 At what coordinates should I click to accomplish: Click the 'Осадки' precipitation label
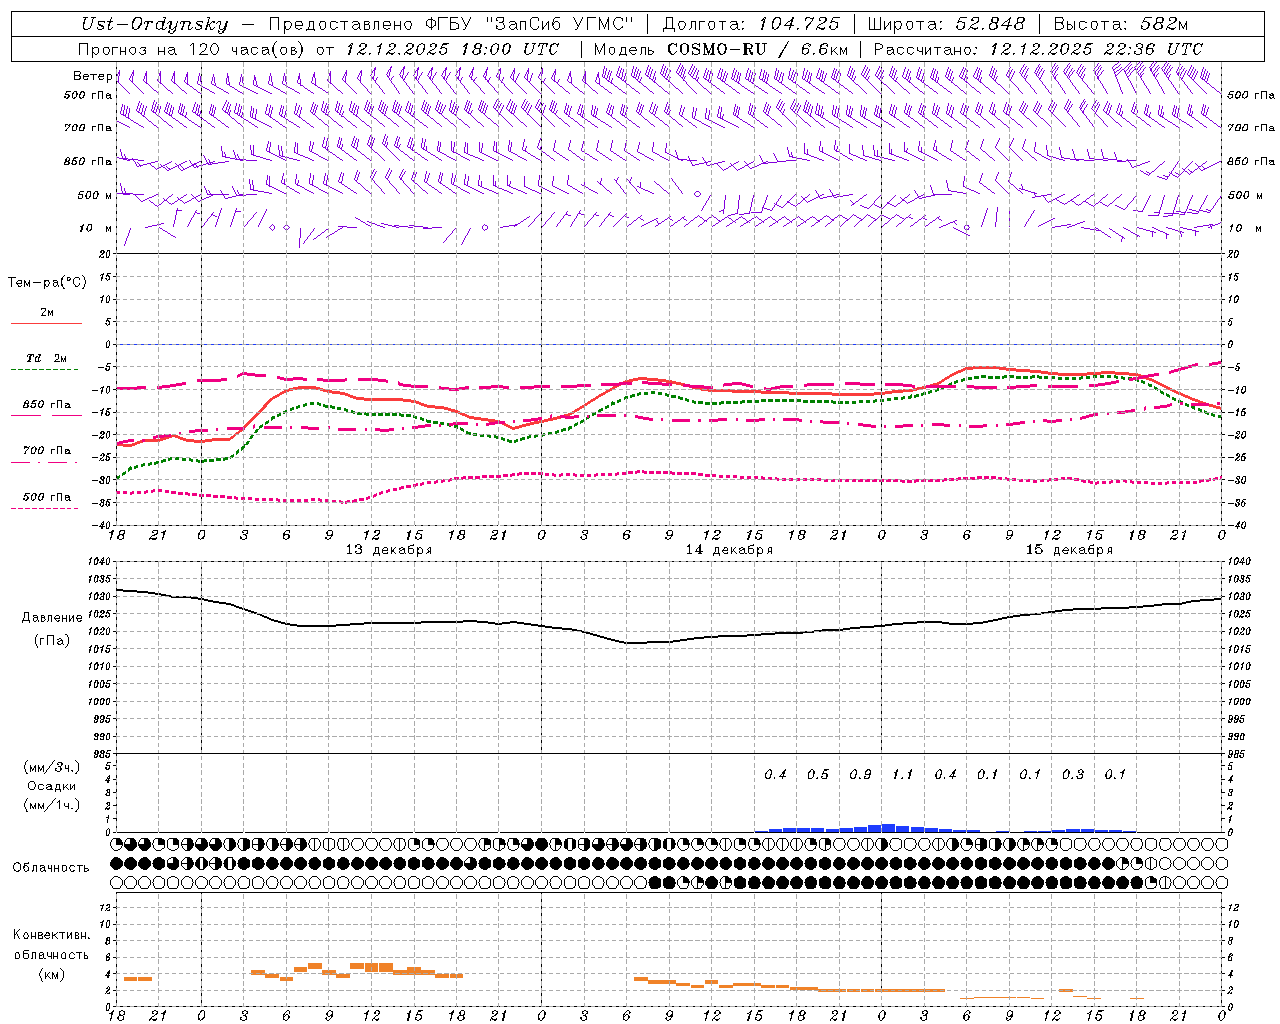click(x=52, y=786)
